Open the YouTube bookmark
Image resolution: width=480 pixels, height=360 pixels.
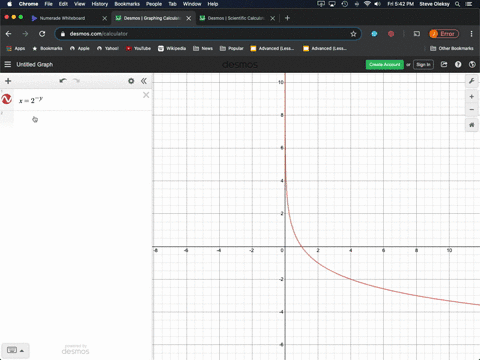[x=138, y=48]
